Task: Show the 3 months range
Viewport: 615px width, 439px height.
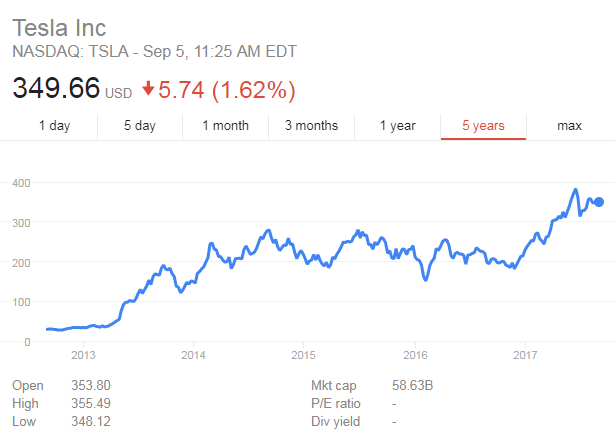Action: 311,126
